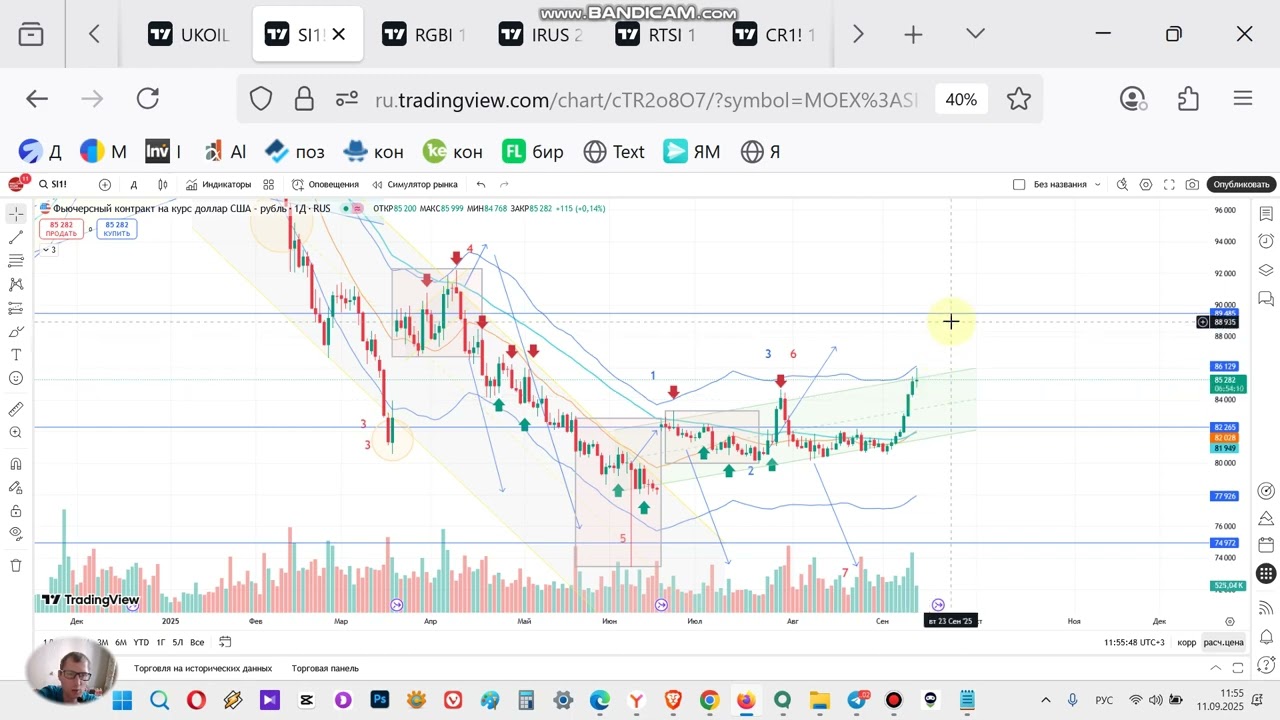Undo last chart action
This screenshot has width=1280, height=720.
coord(481,184)
